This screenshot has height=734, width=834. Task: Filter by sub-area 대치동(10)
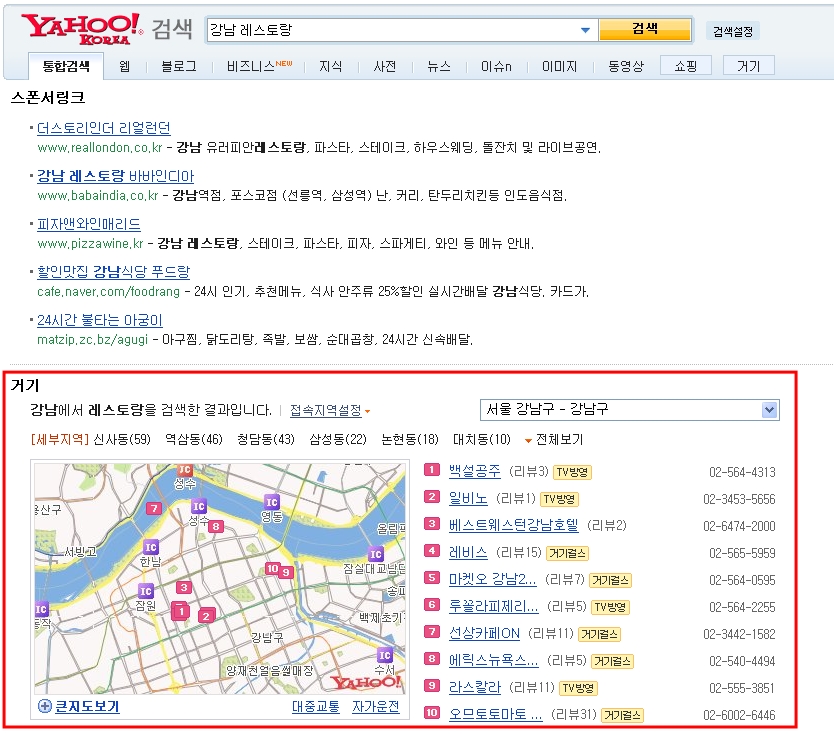click(x=482, y=439)
